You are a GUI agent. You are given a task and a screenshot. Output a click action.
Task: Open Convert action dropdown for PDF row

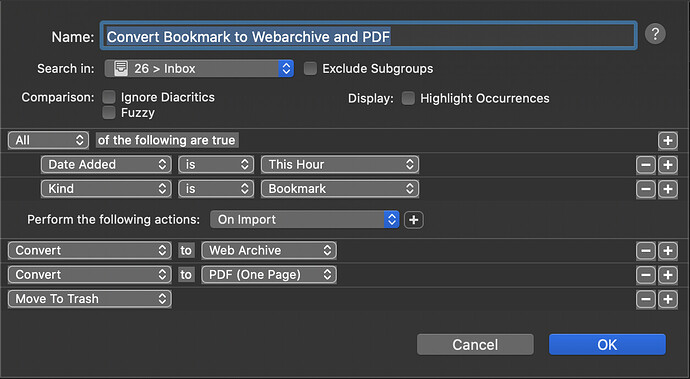(x=89, y=275)
